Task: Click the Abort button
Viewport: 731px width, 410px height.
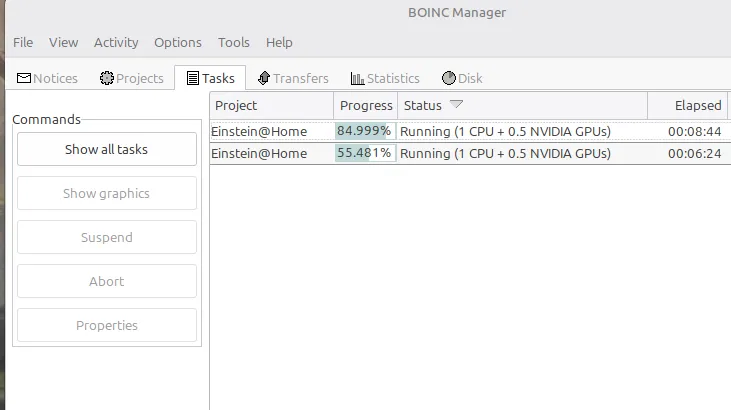Action: click(107, 281)
